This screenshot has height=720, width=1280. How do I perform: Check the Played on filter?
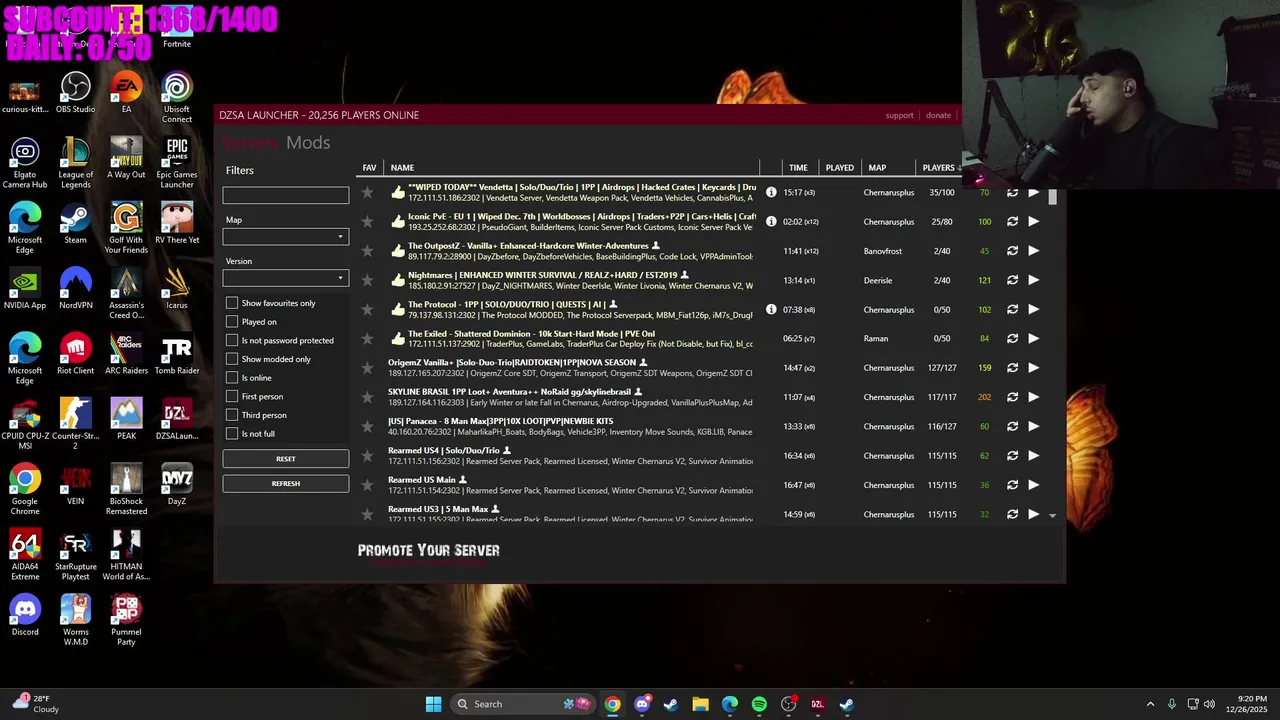click(232, 322)
